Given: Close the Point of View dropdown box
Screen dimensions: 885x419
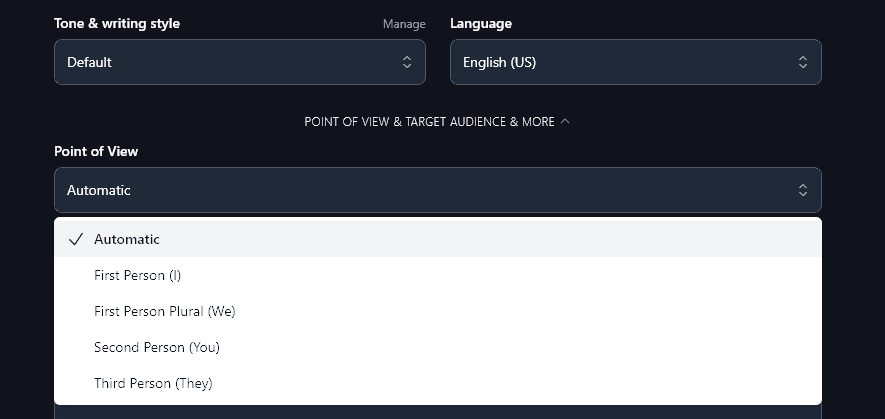Looking at the screenshot, I should tap(437, 190).
